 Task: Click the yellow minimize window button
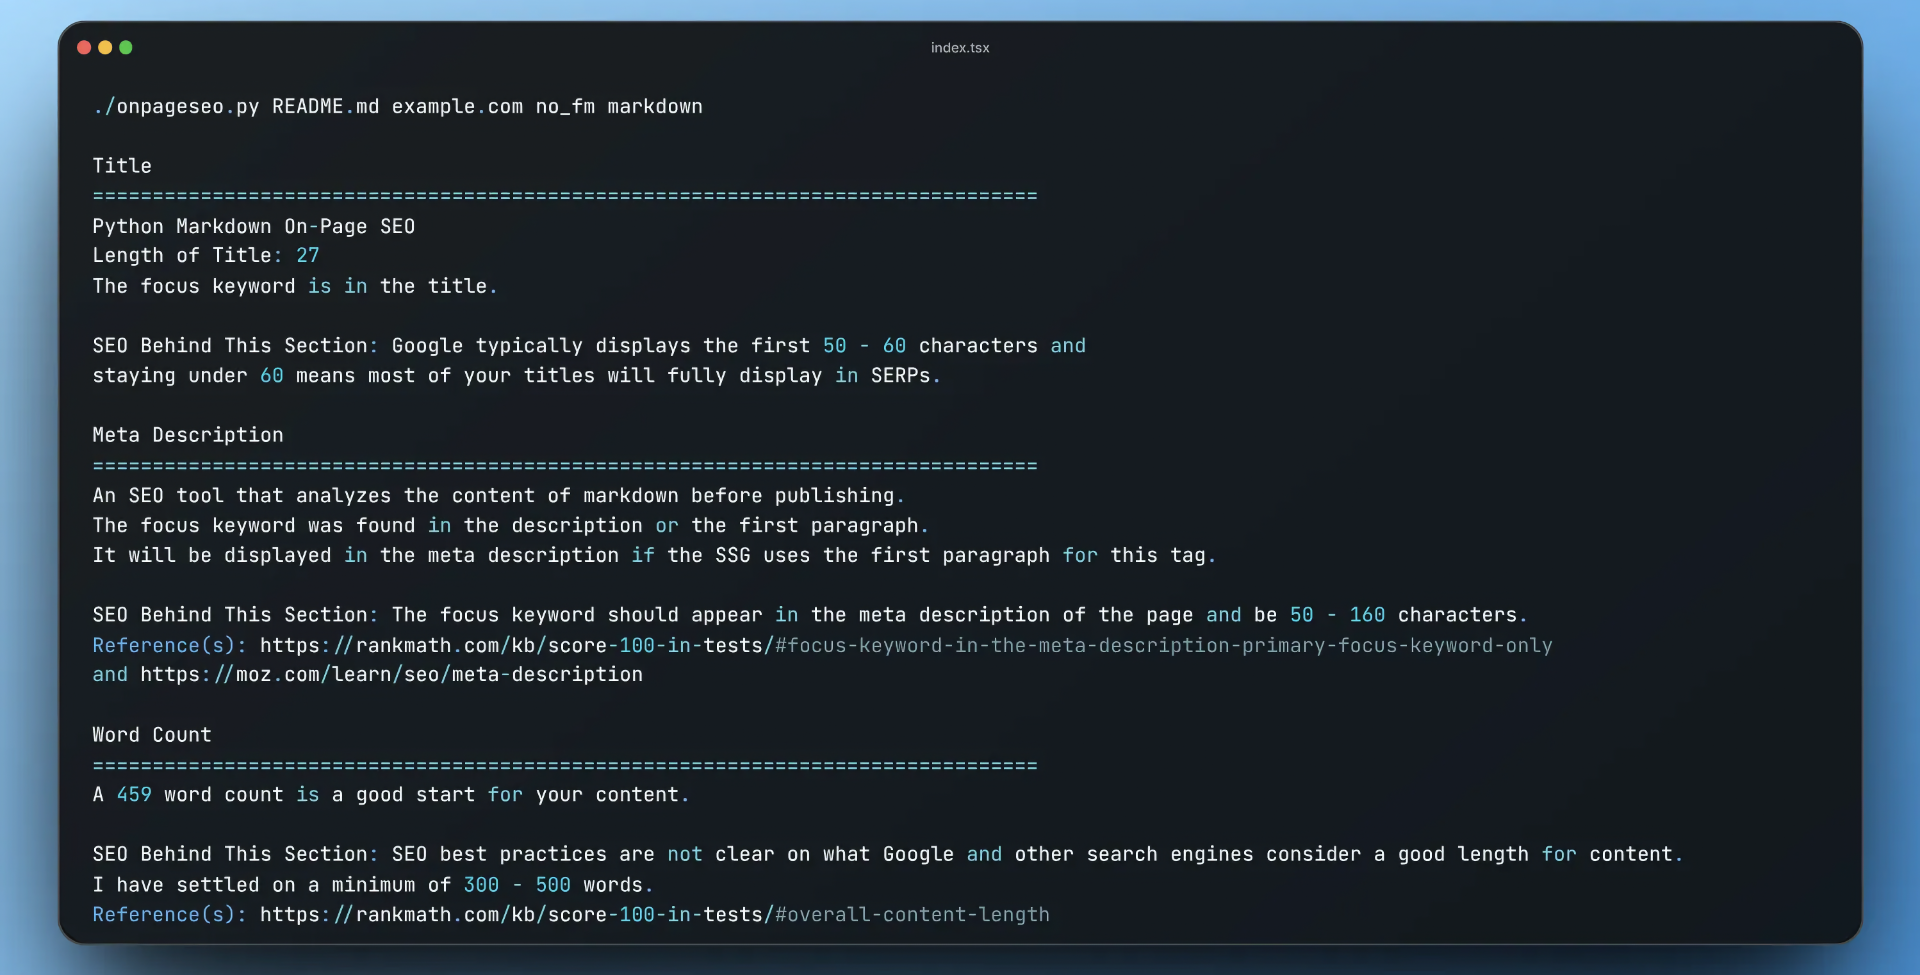click(105, 48)
